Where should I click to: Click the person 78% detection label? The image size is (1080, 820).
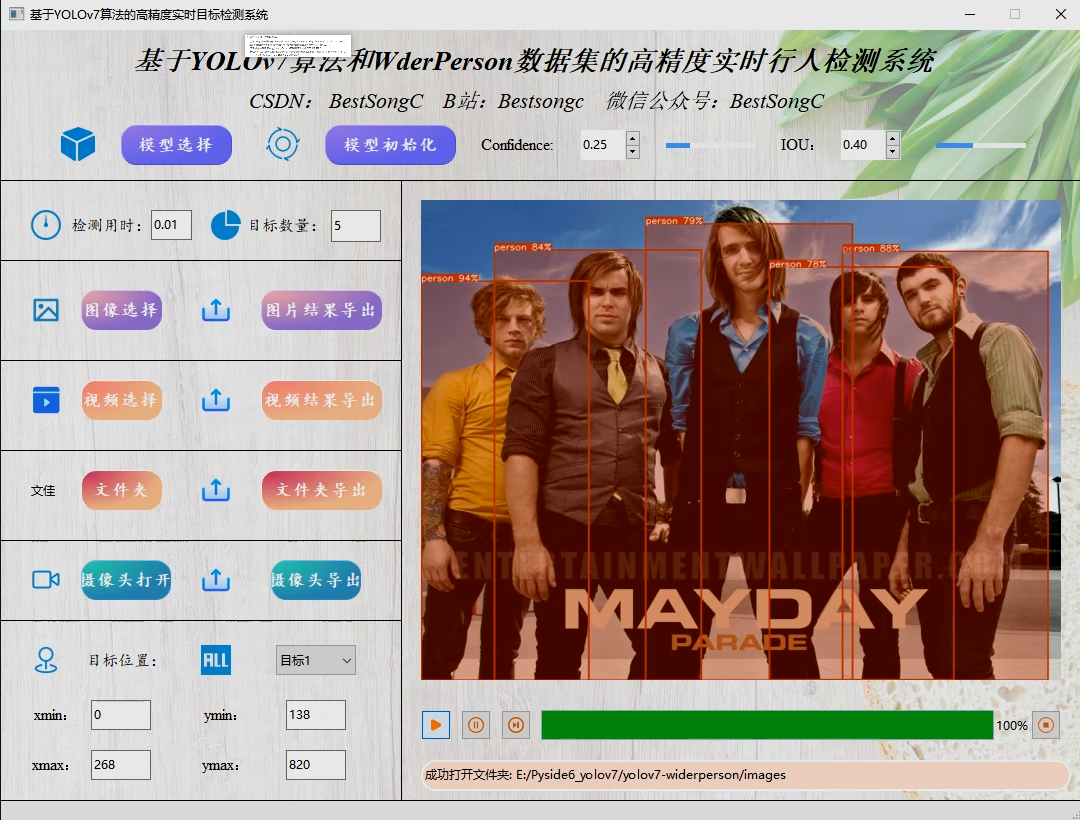tap(797, 264)
